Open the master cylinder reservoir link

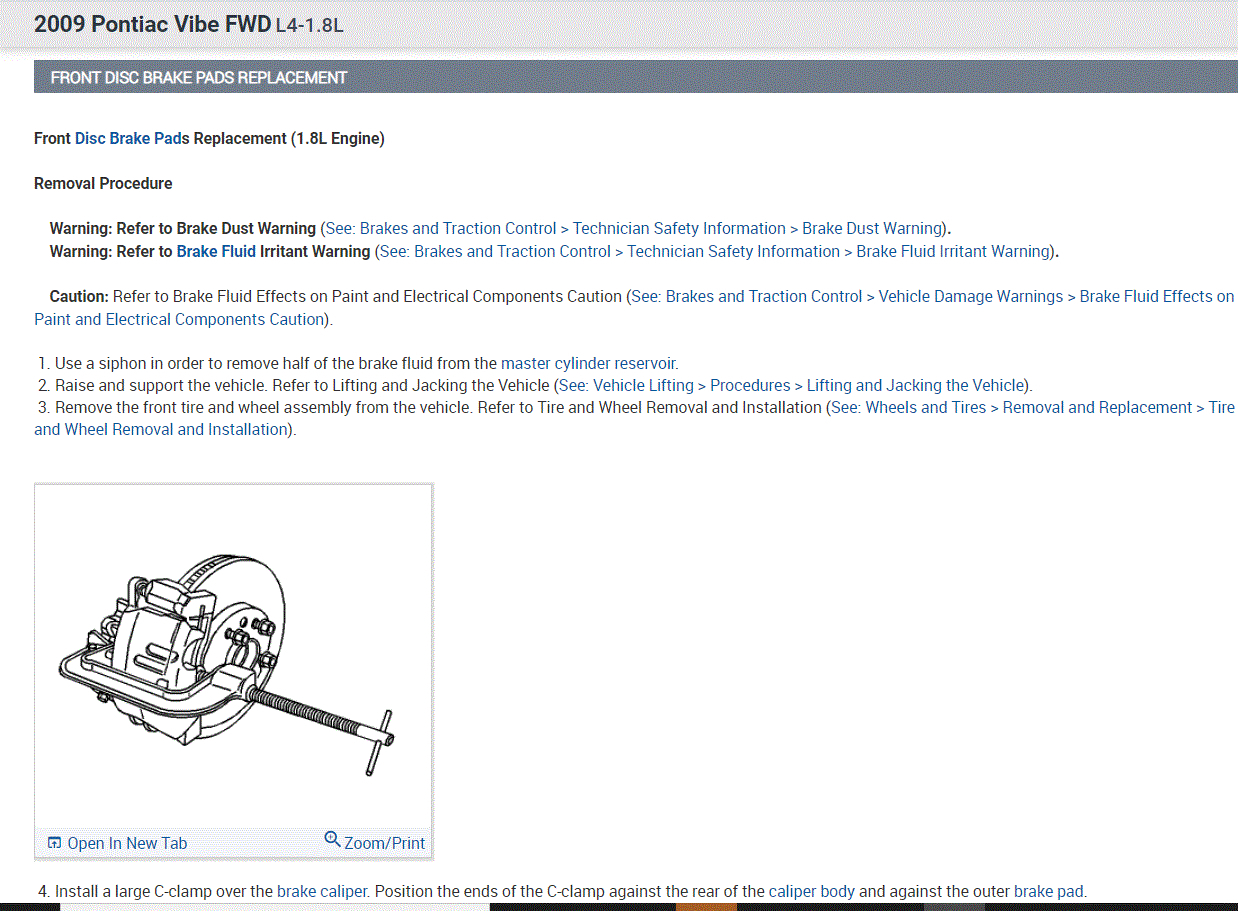tap(589, 363)
